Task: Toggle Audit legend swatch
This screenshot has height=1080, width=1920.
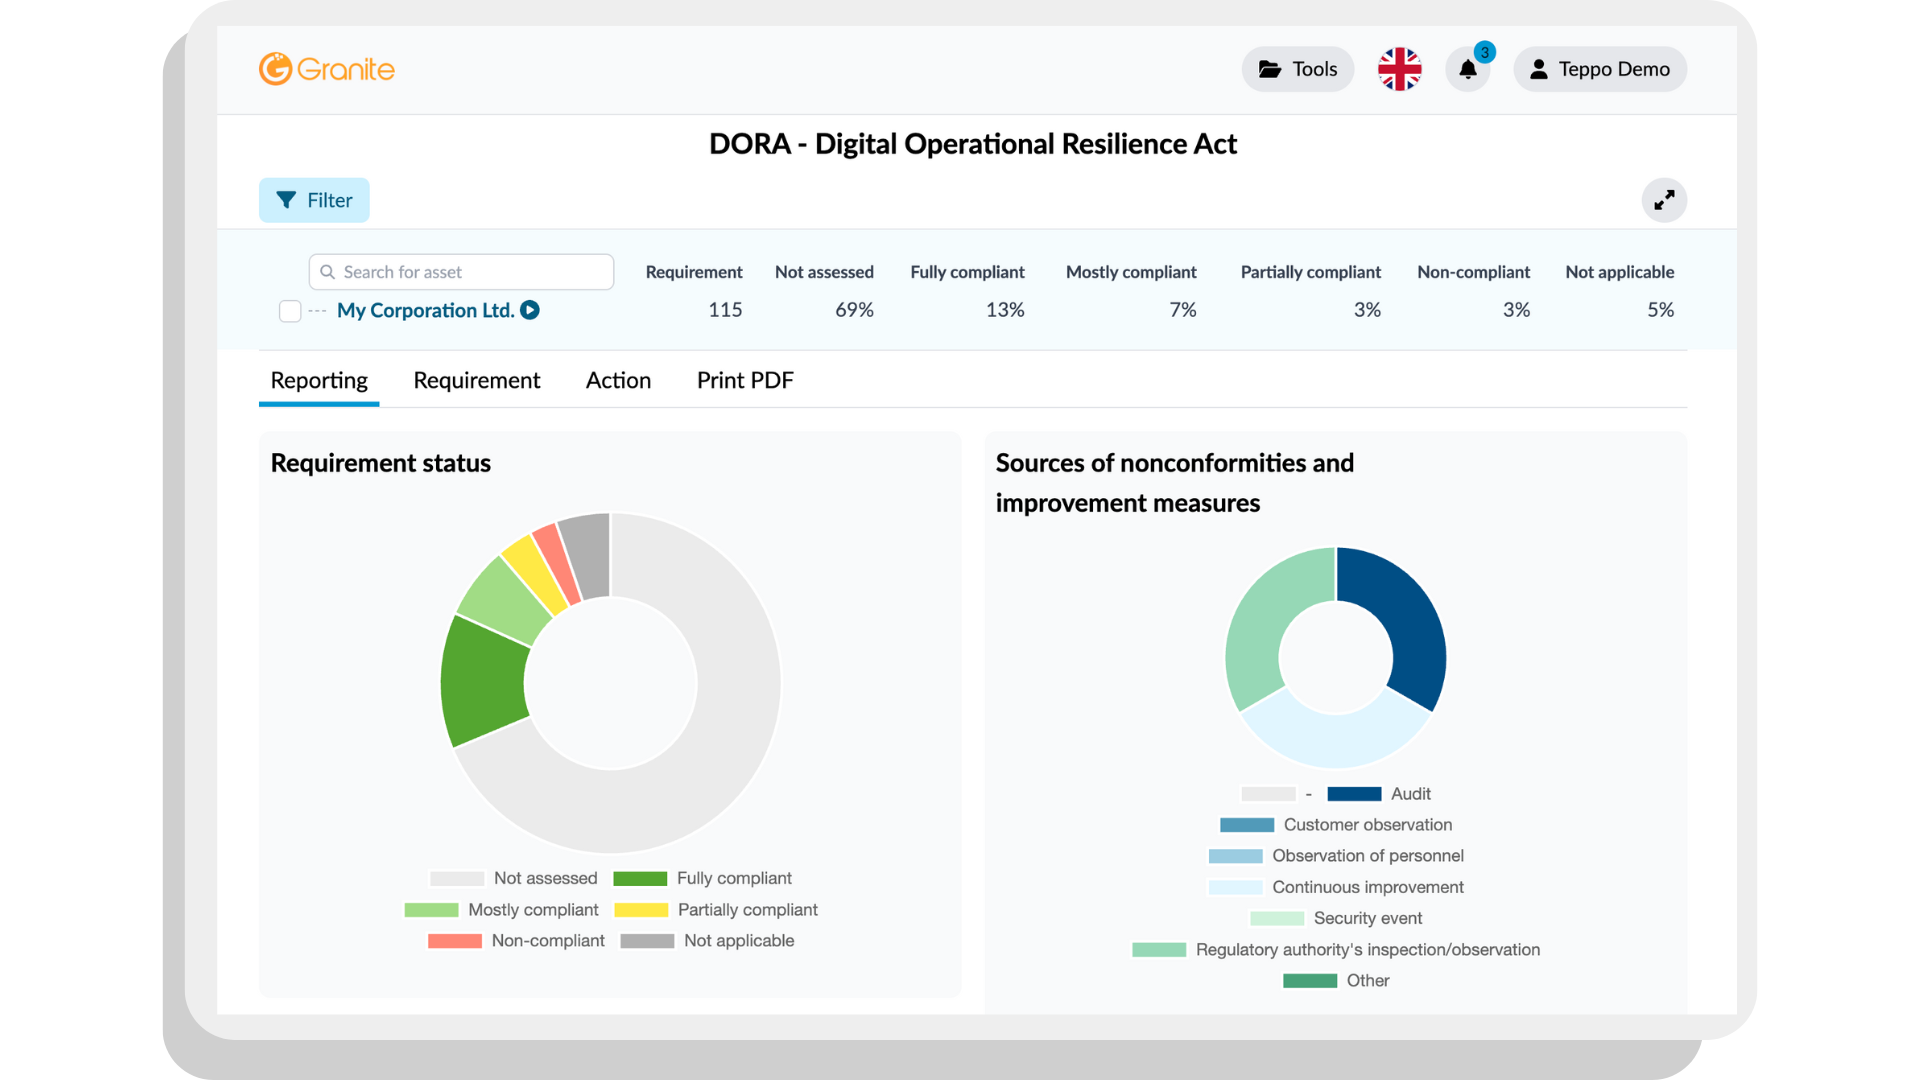Action: pyautogui.click(x=1354, y=794)
